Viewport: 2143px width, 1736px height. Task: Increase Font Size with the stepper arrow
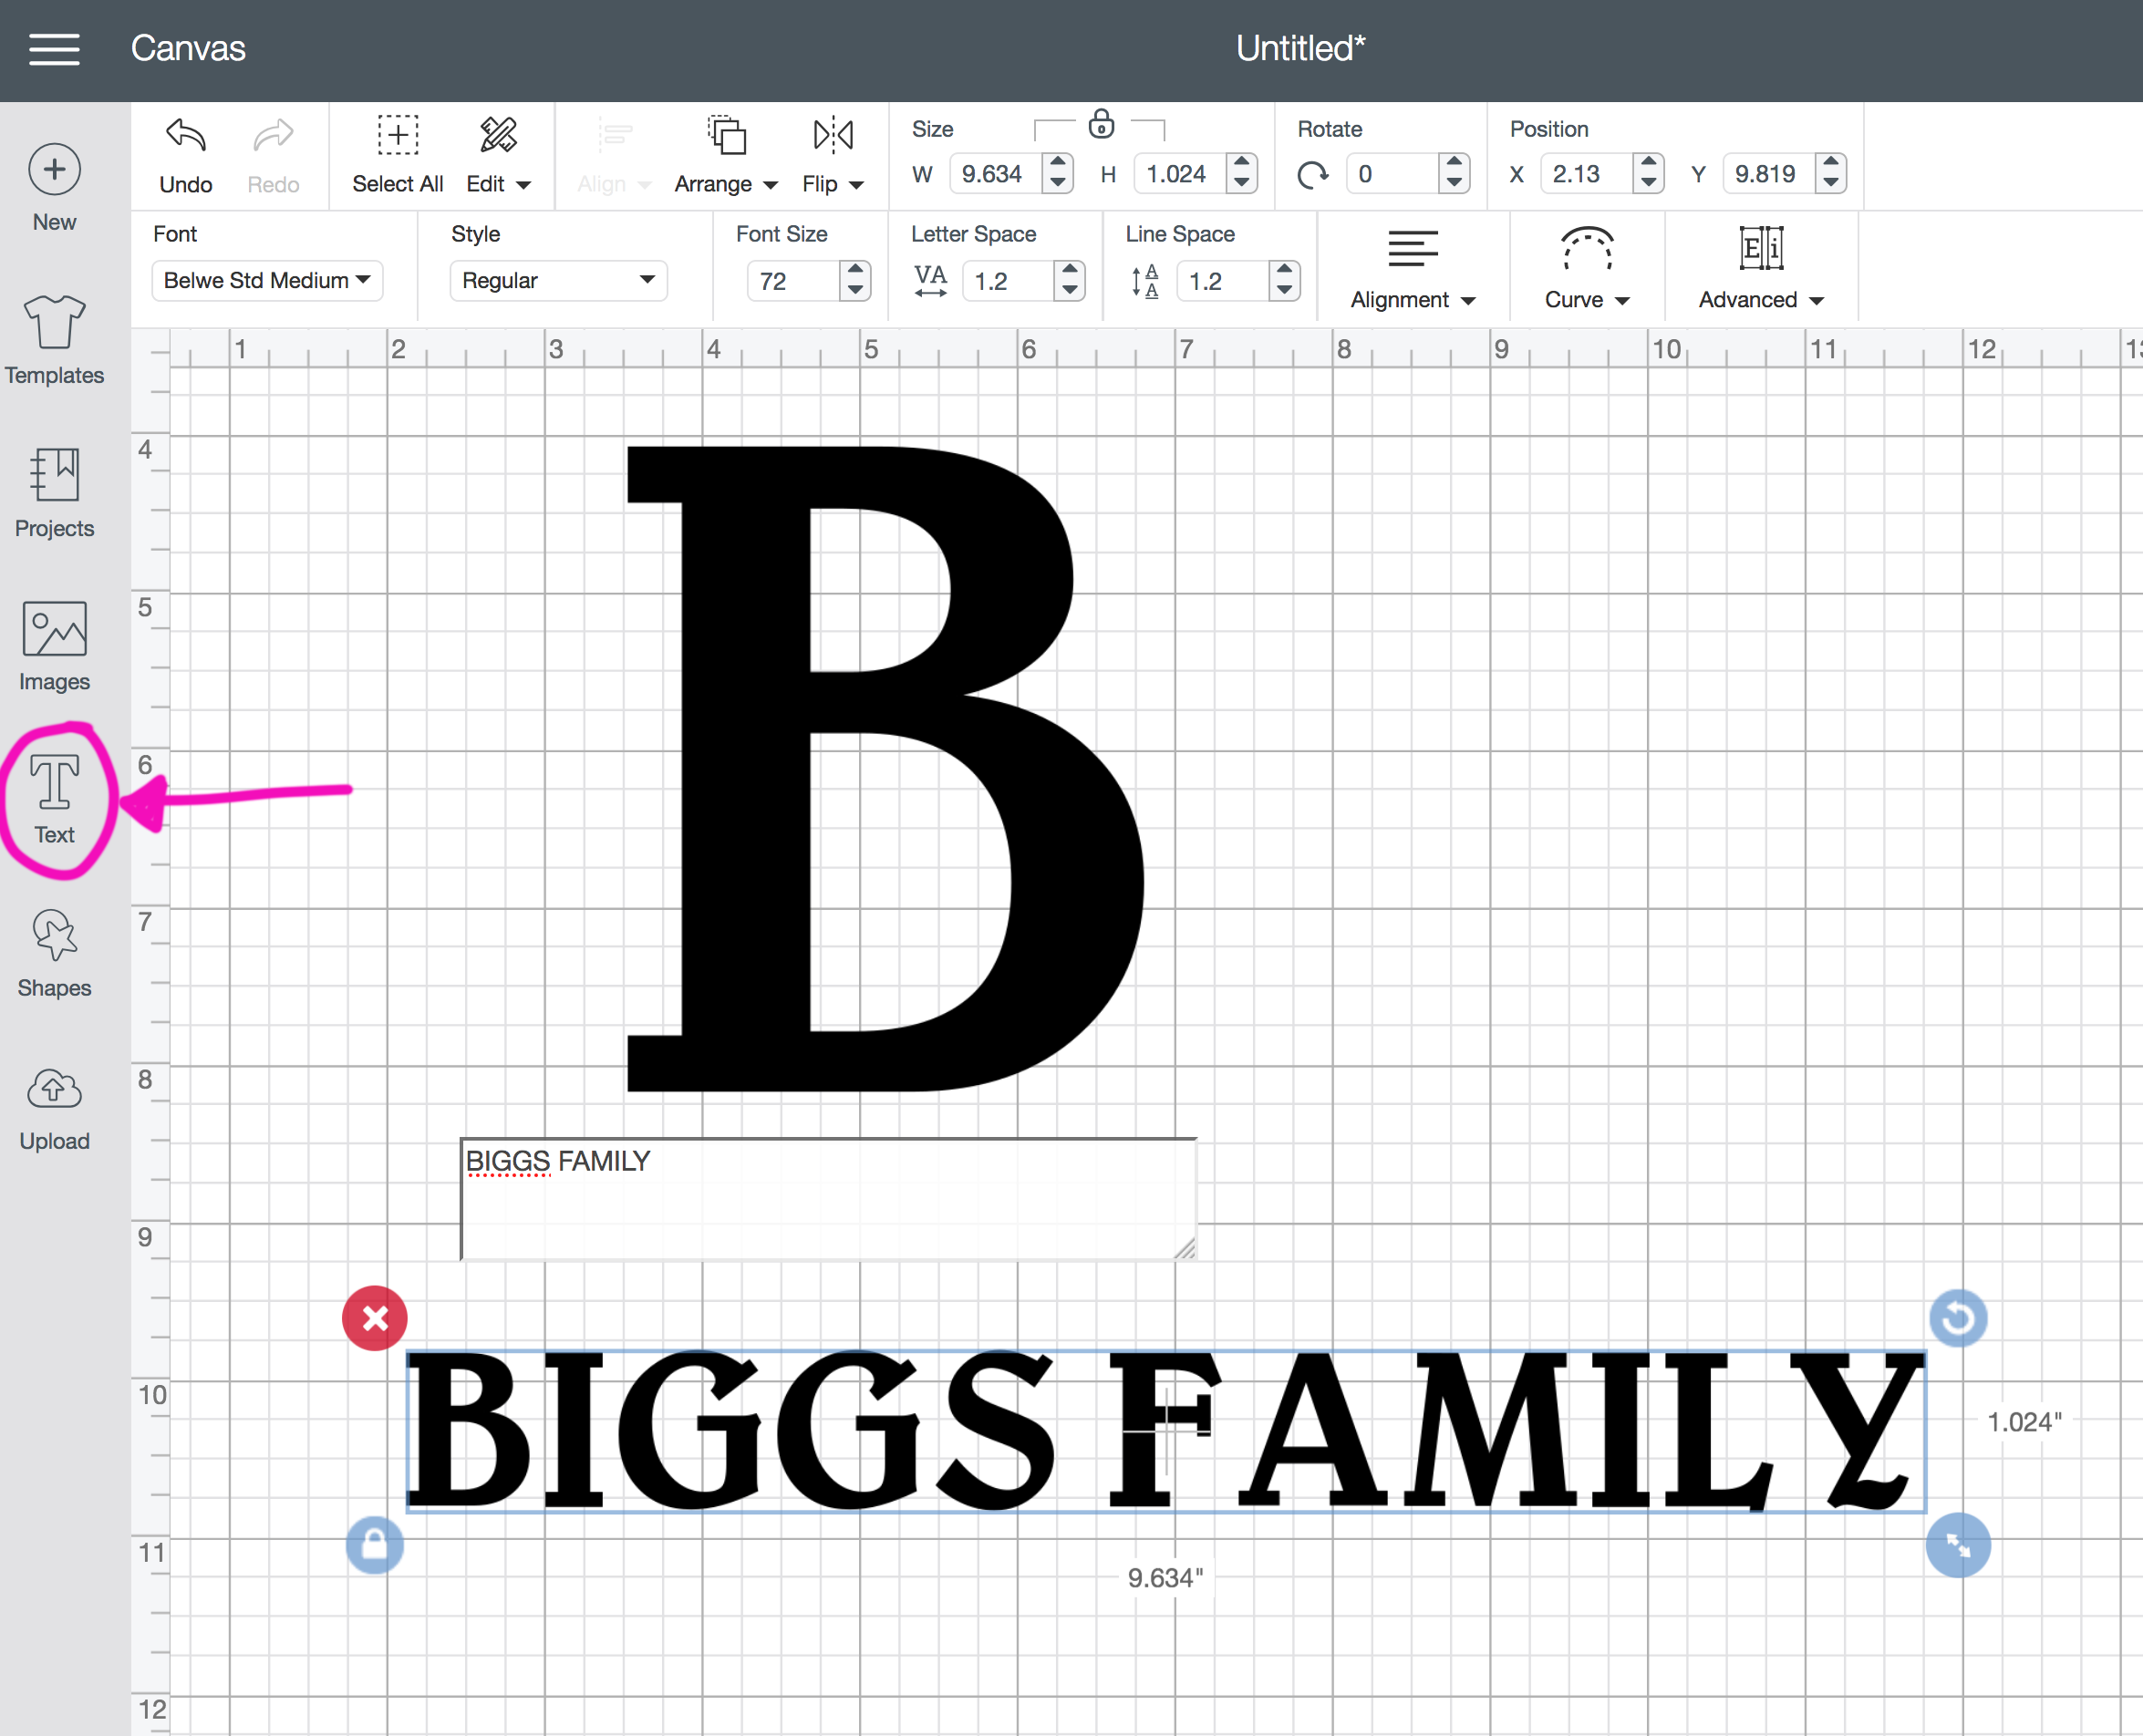click(855, 271)
